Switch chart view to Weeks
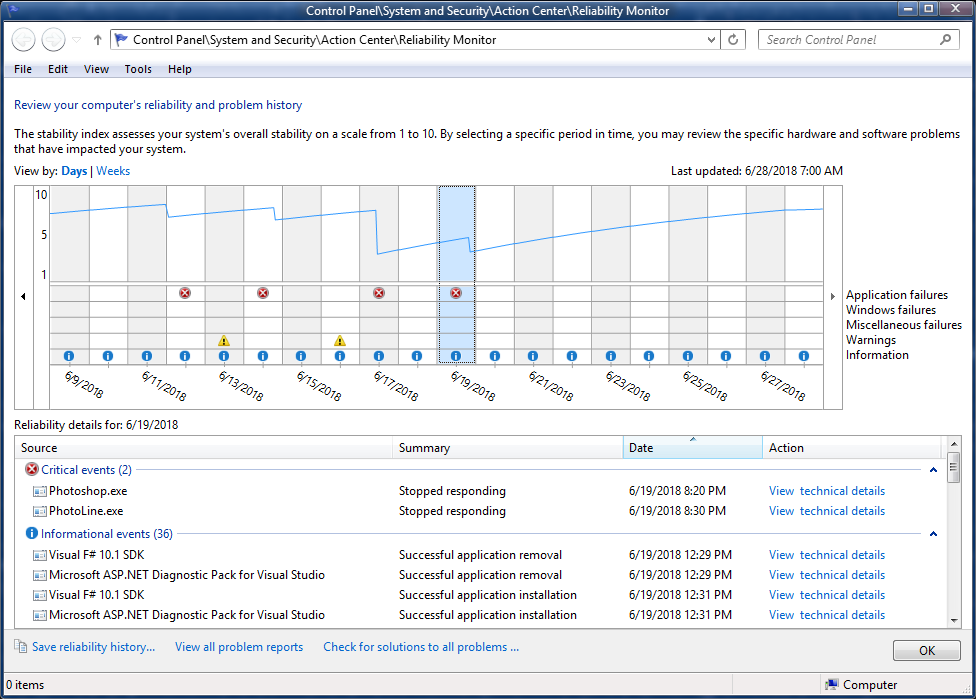Image resolution: width=976 pixels, height=699 pixels. click(x=113, y=171)
